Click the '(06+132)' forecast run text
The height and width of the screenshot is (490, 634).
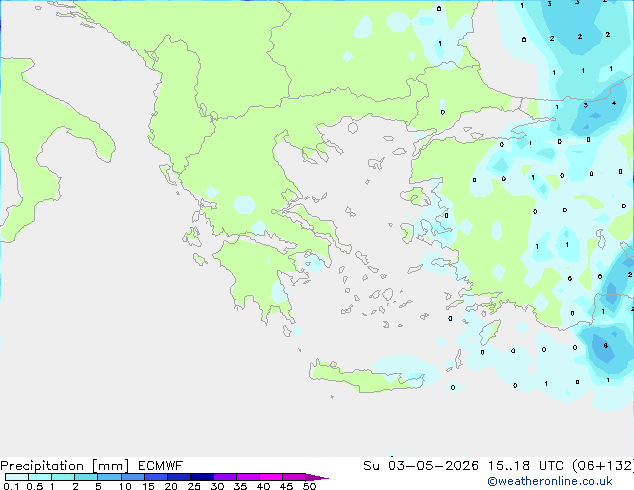pos(603,465)
